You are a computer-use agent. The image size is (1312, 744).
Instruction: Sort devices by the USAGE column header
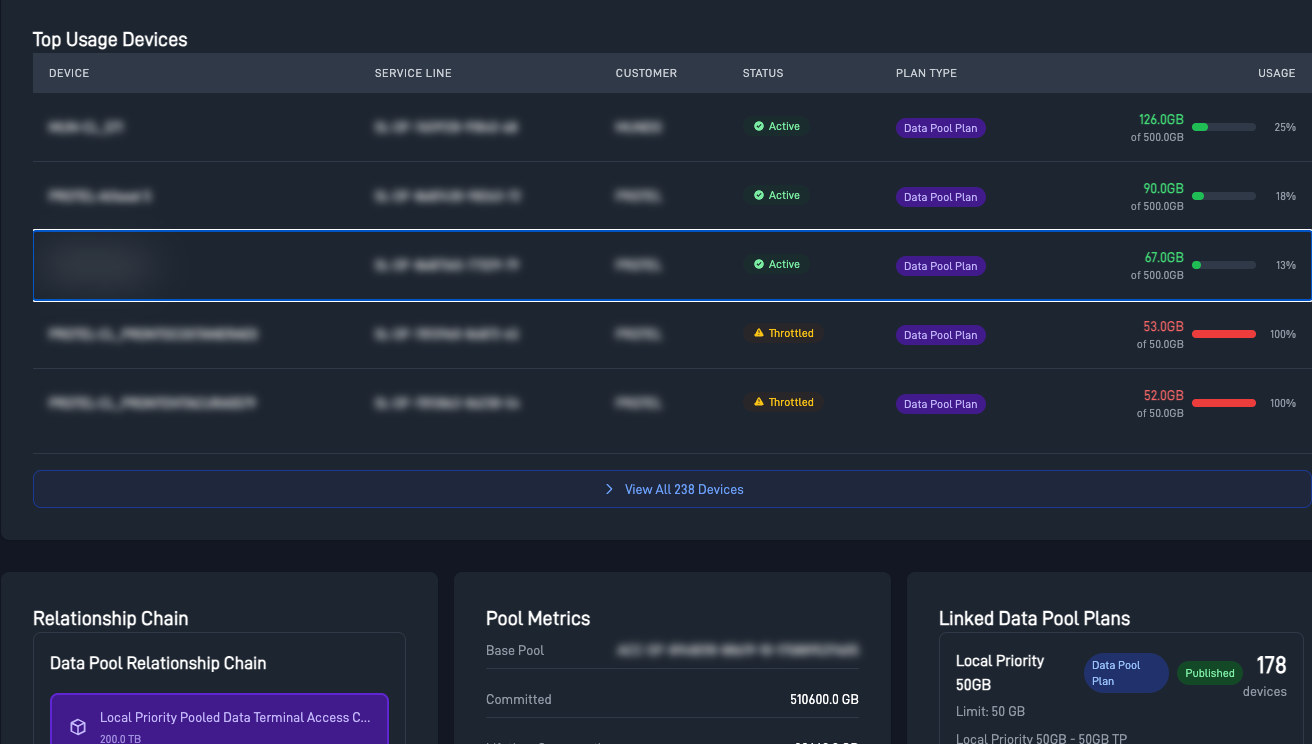[1276, 73]
